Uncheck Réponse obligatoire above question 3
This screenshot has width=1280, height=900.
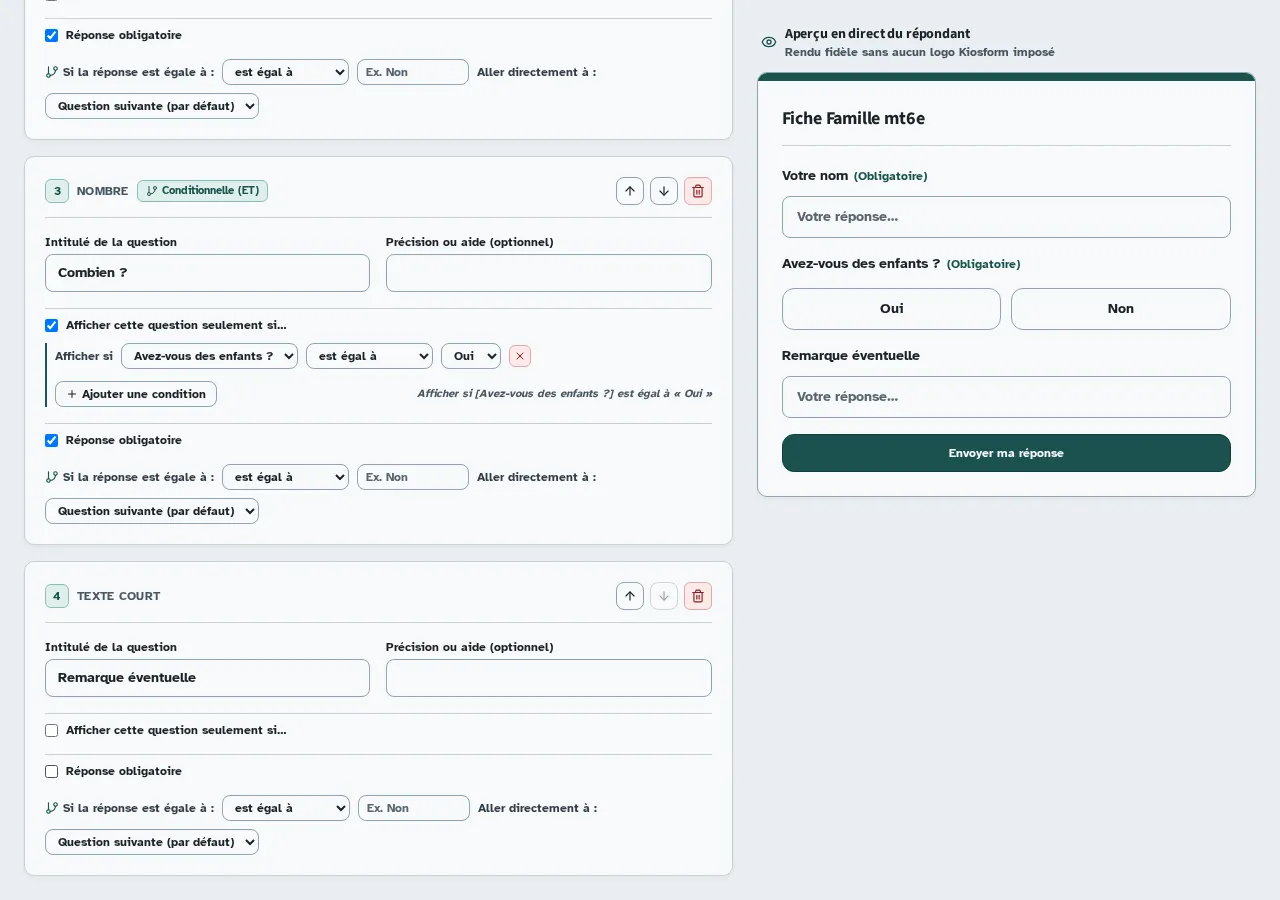pos(52,35)
